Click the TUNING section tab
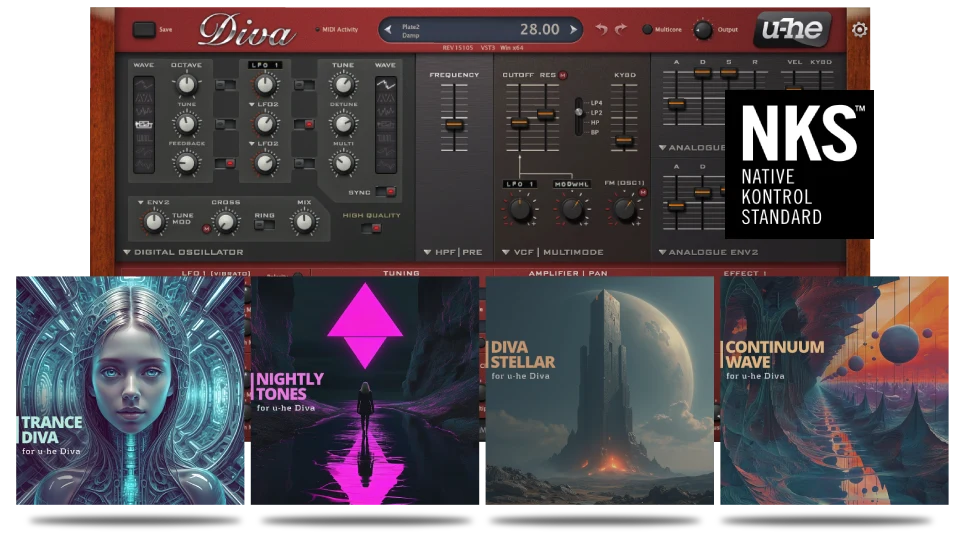Viewport: 960px width, 540px height. [401, 272]
